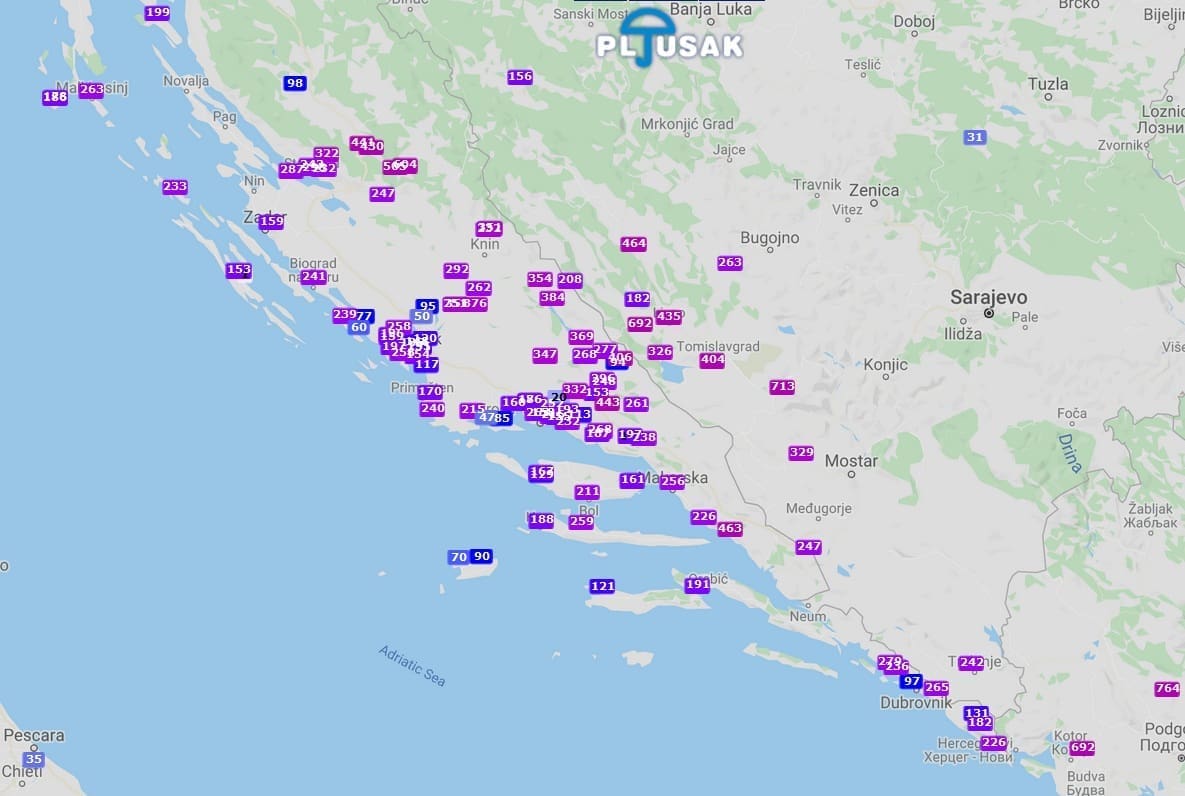Open the 35 marker near Pescara

pyautogui.click(x=34, y=760)
